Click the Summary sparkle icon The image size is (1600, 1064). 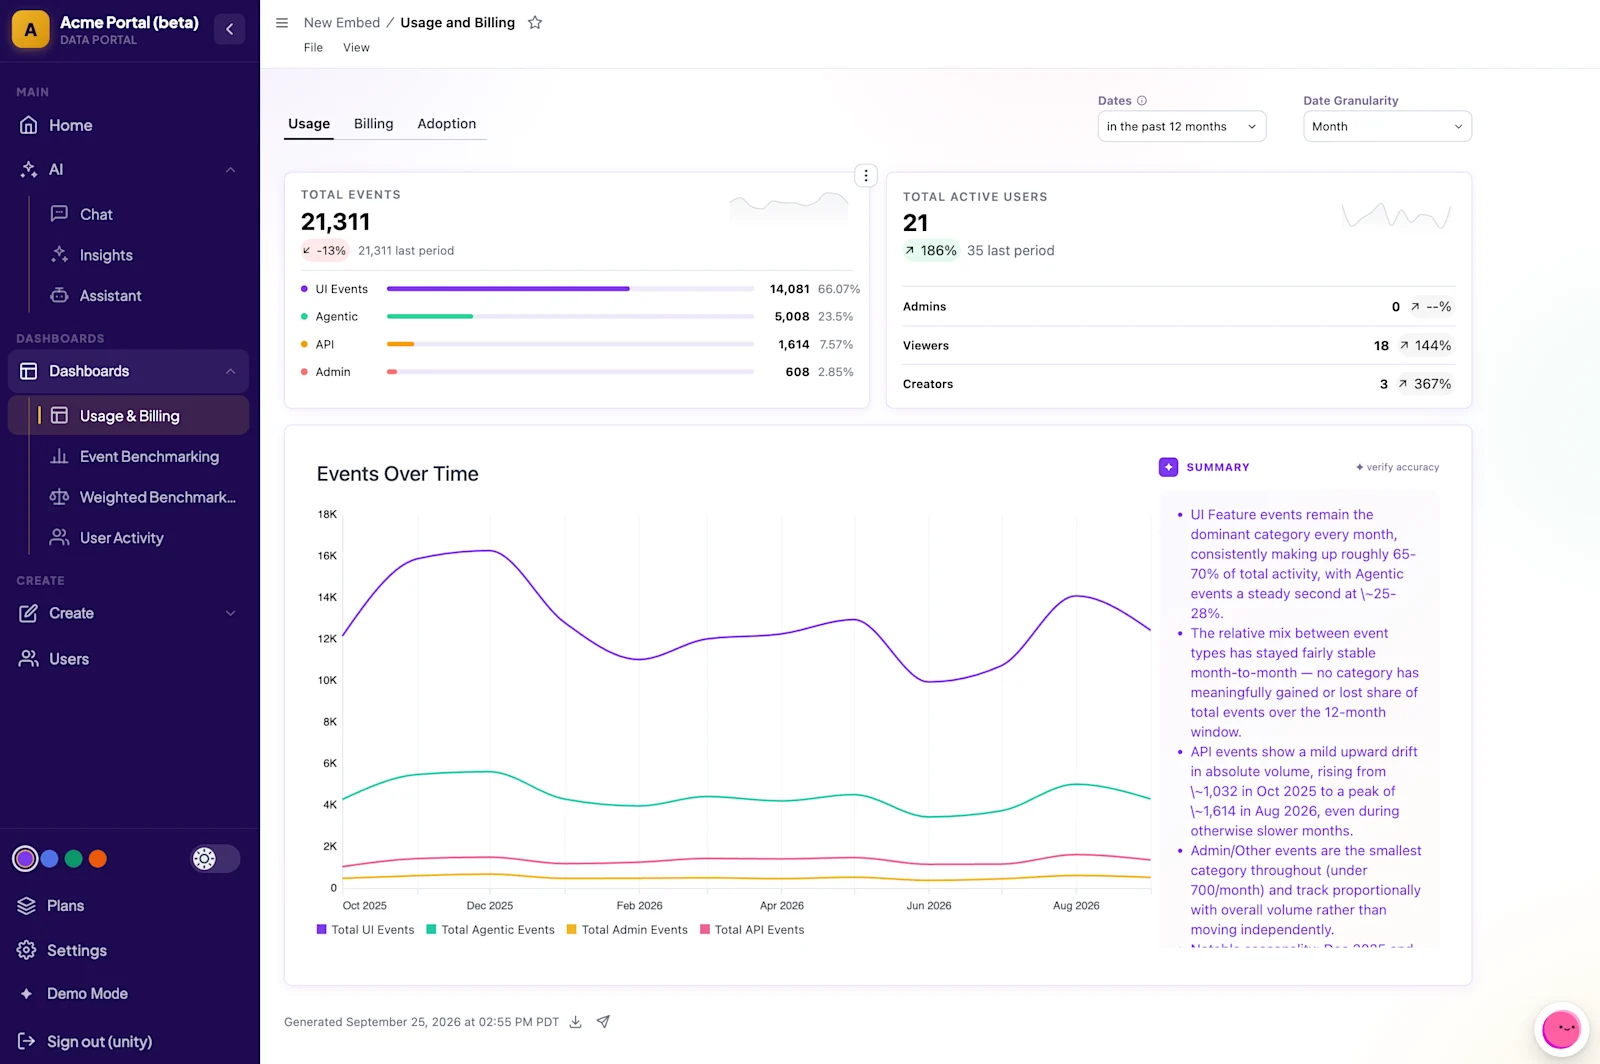[1168, 467]
